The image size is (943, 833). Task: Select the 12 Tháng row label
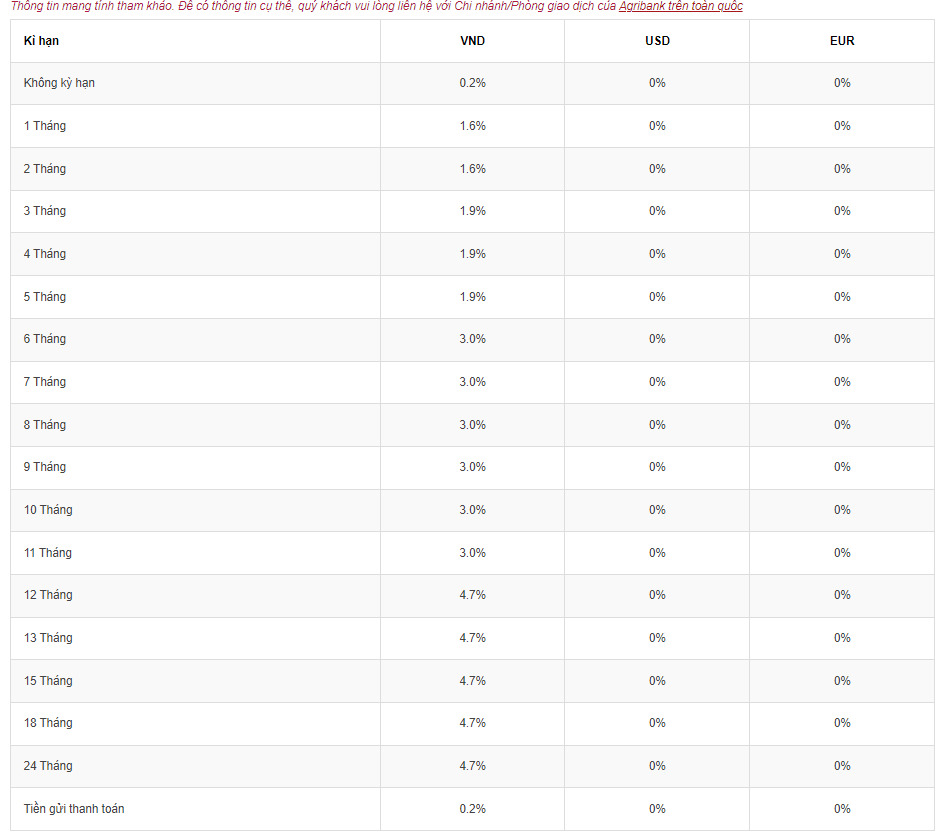coord(48,595)
